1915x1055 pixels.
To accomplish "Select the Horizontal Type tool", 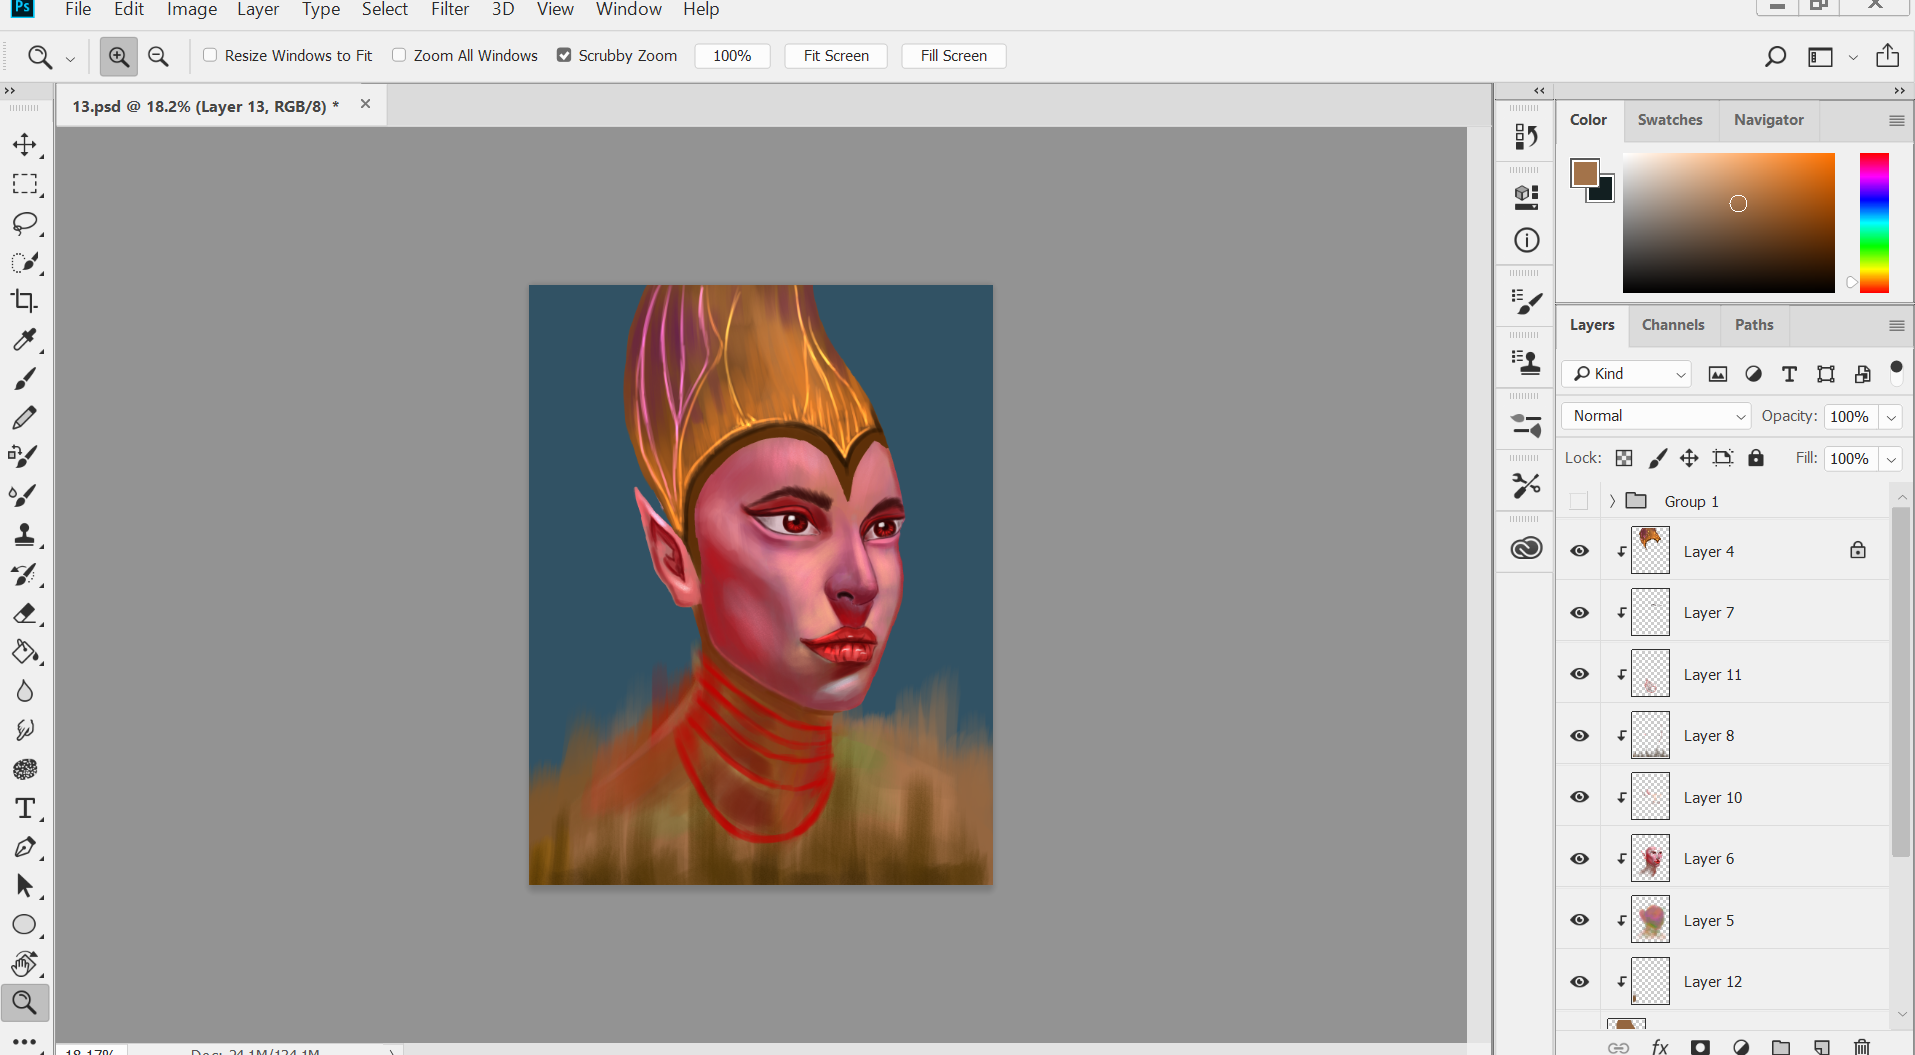I will pos(25,808).
